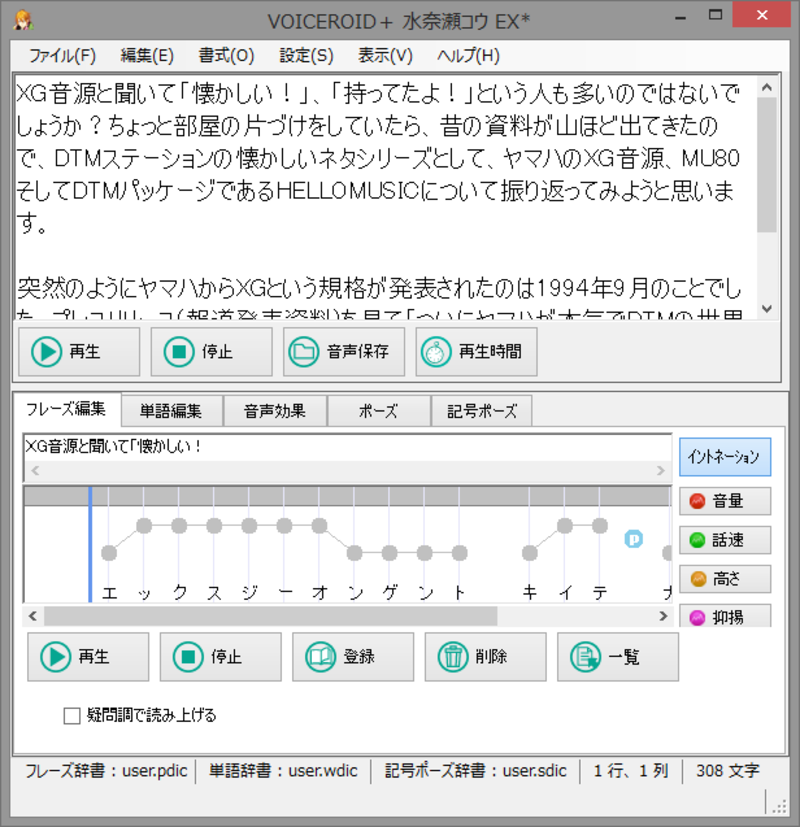This screenshot has height=827, width=800.
Task: Click the intonation graph left scroll arrow
Action: pos(33,616)
